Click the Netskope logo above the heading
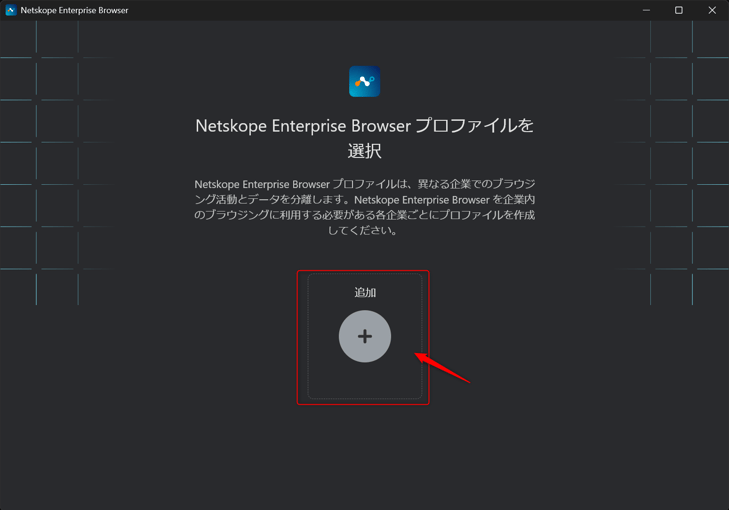The image size is (729, 510). pos(364,81)
